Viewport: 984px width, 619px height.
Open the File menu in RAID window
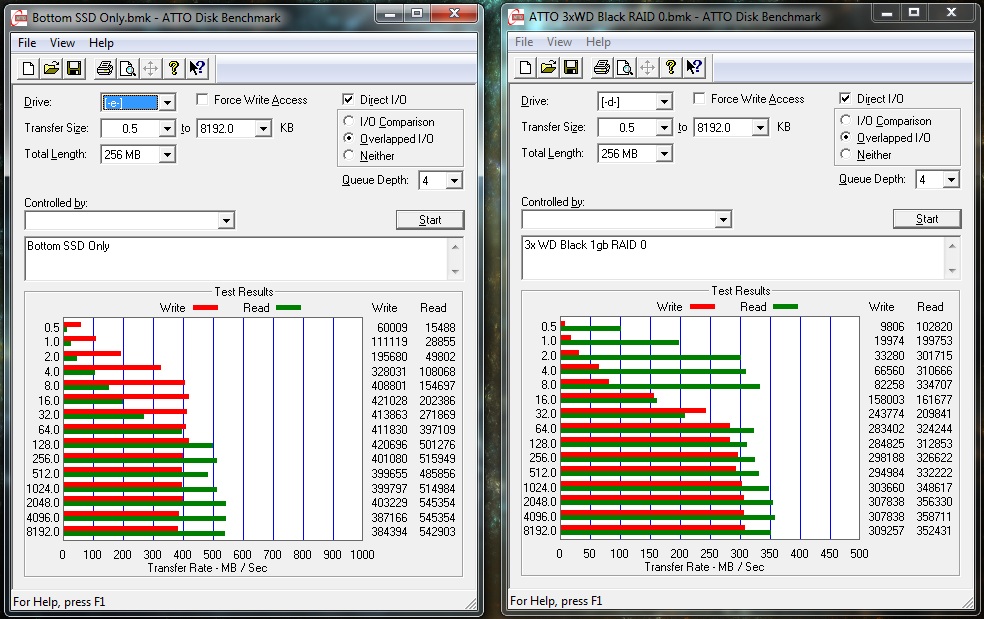pyautogui.click(x=523, y=42)
